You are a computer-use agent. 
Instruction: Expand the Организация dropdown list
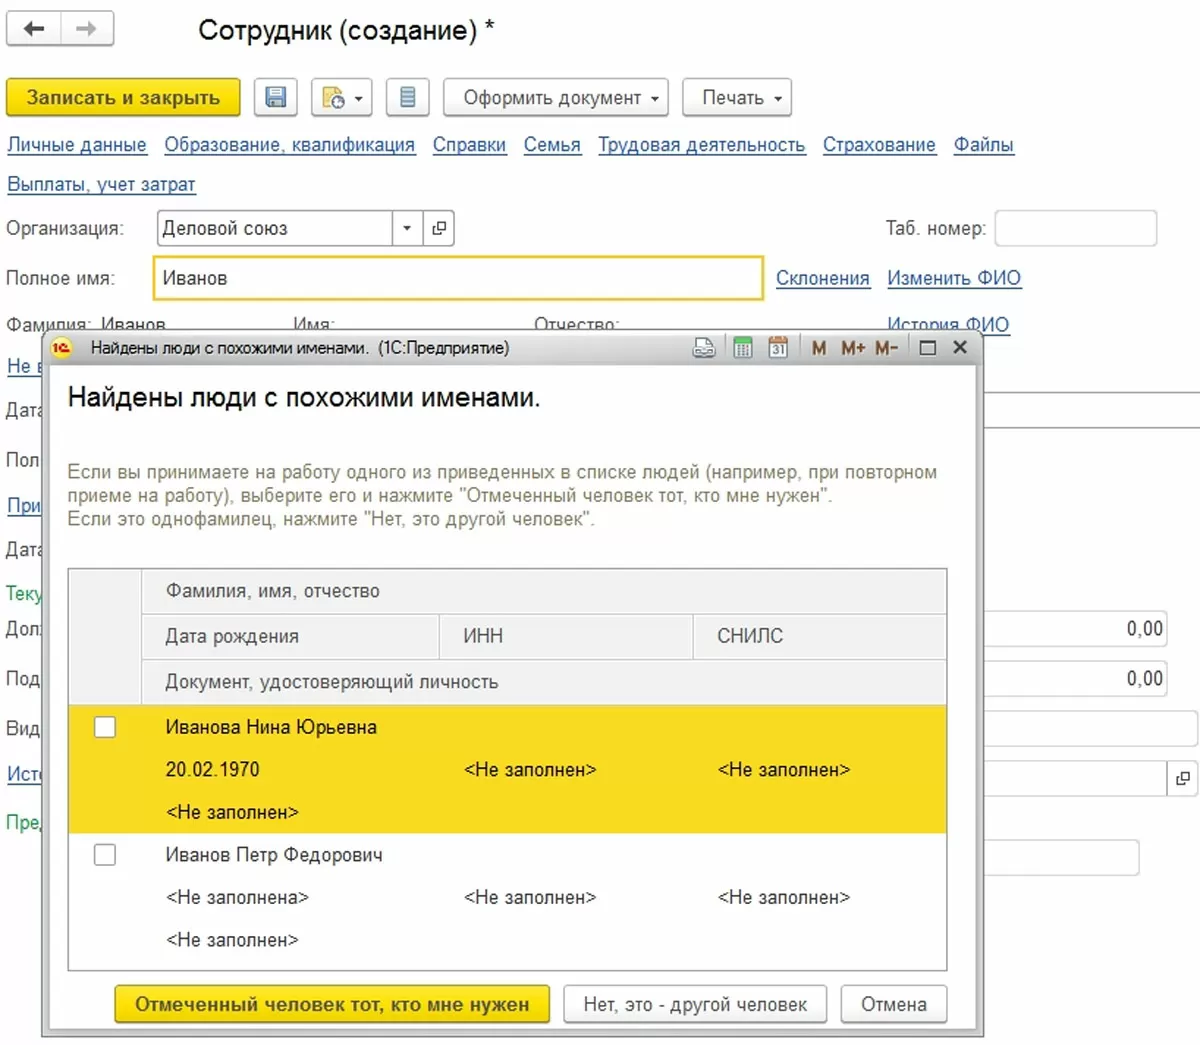click(x=407, y=228)
